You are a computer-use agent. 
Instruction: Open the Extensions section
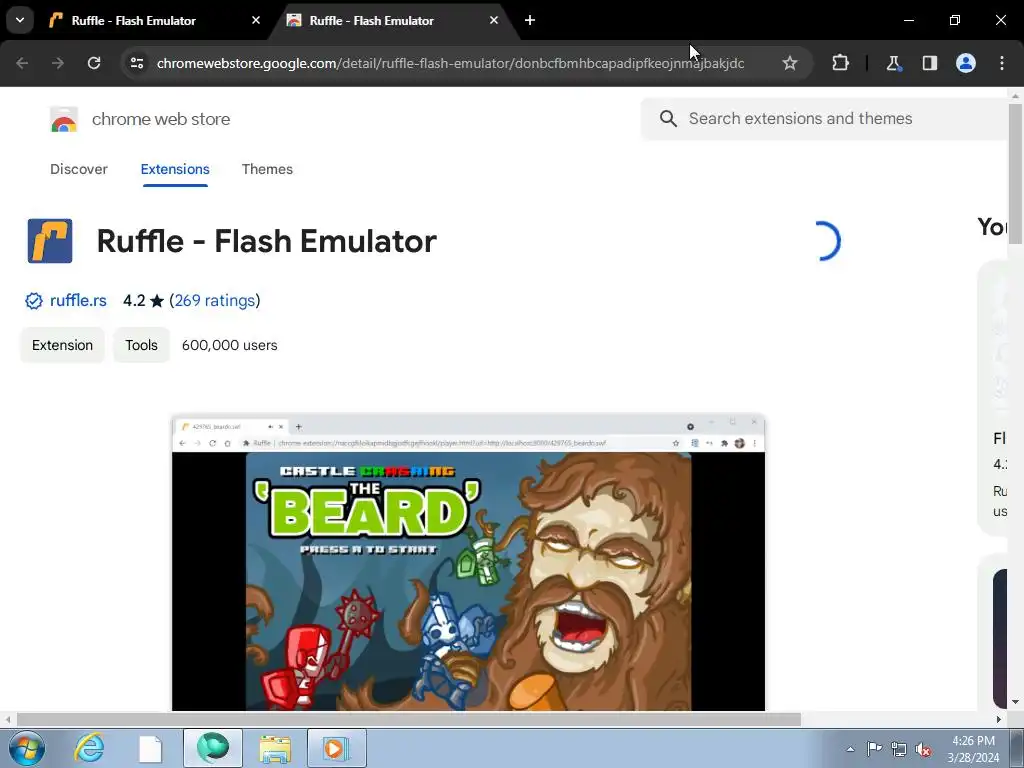pos(175,169)
